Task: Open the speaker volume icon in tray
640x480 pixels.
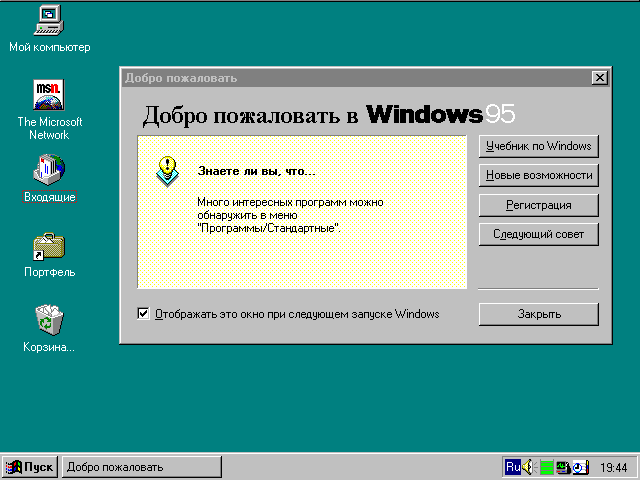Action: (529, 467)
